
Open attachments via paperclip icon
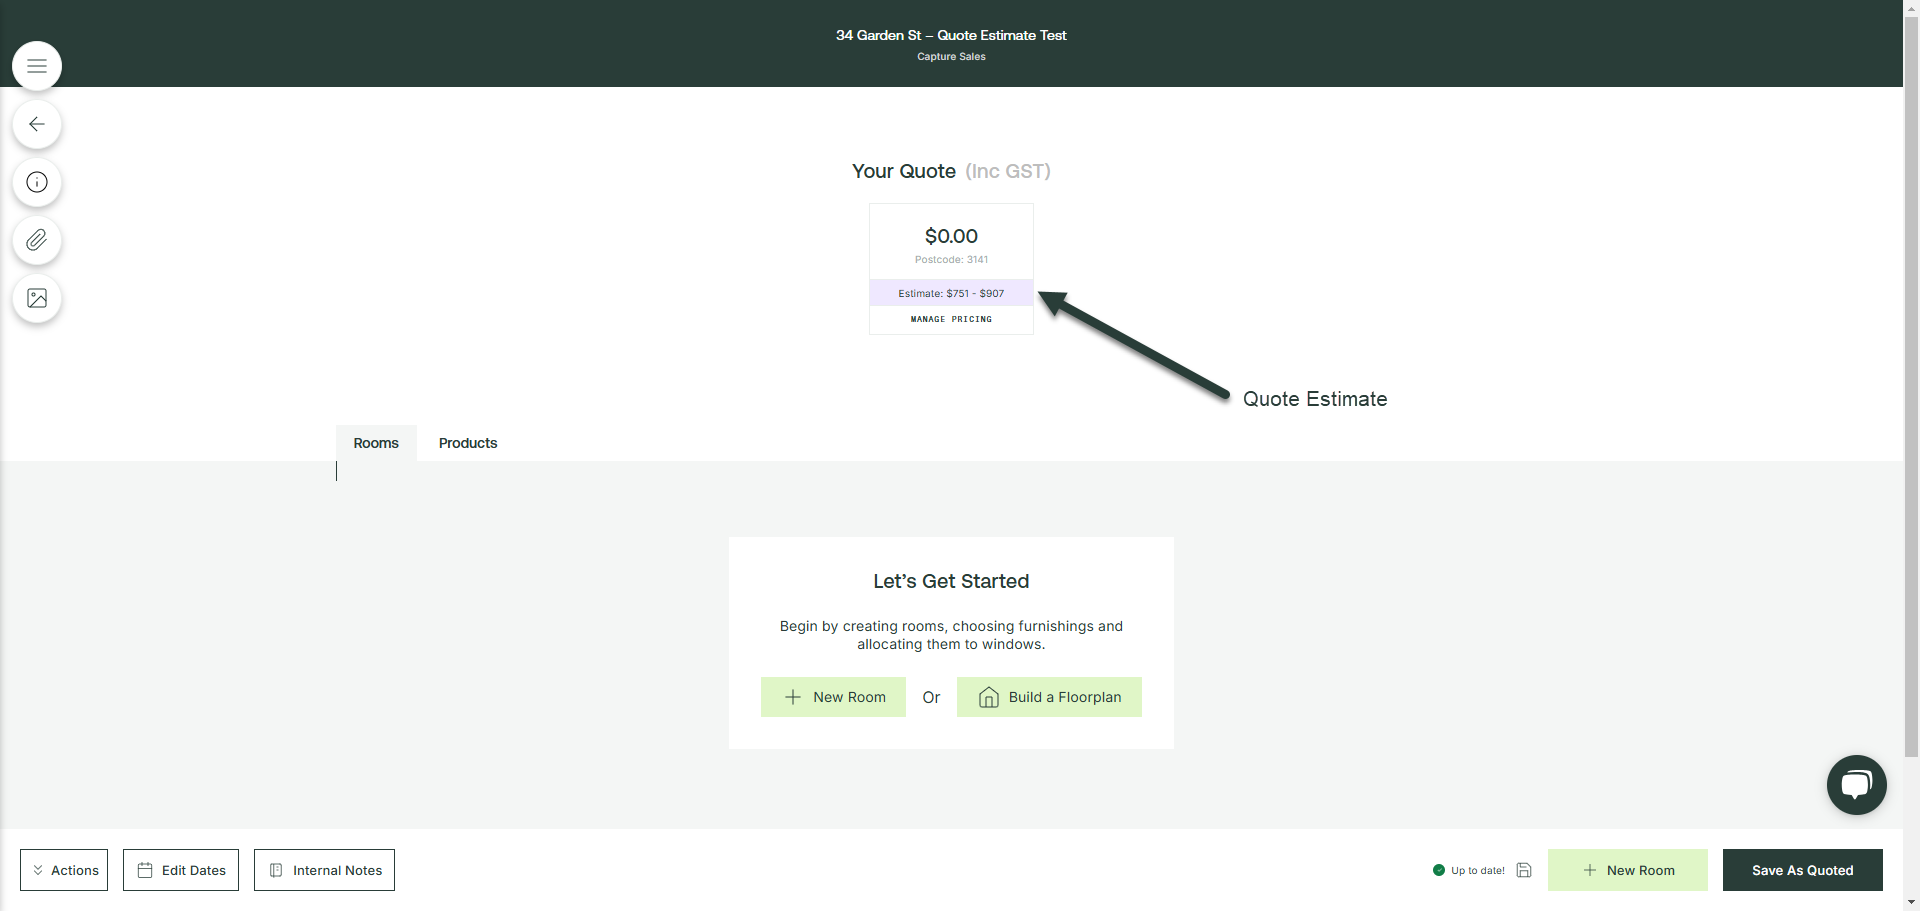click(37, 240)
